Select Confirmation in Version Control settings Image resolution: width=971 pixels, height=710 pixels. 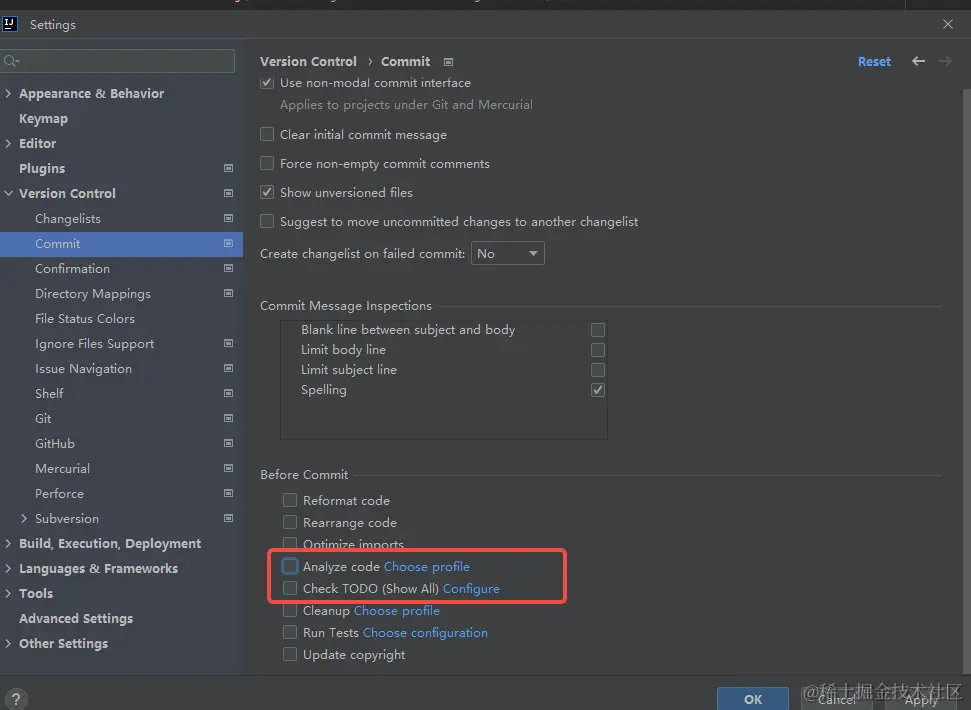point(72,268)
